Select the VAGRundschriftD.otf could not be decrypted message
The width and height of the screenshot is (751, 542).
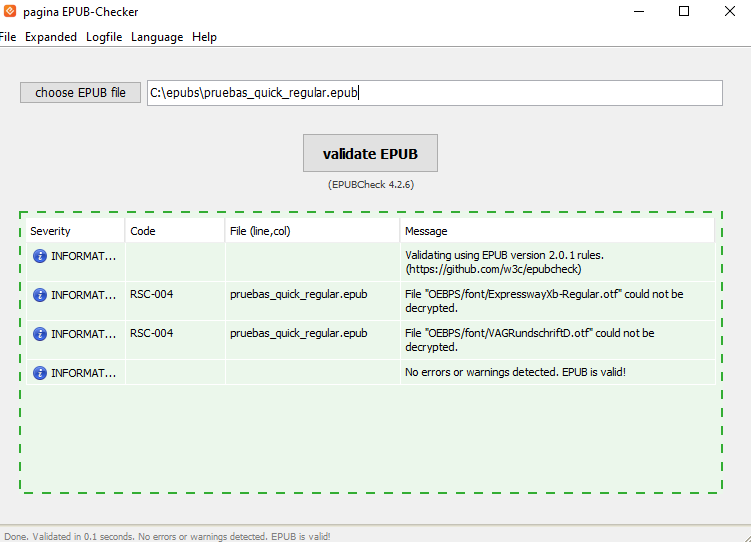(x=530, y=339)
